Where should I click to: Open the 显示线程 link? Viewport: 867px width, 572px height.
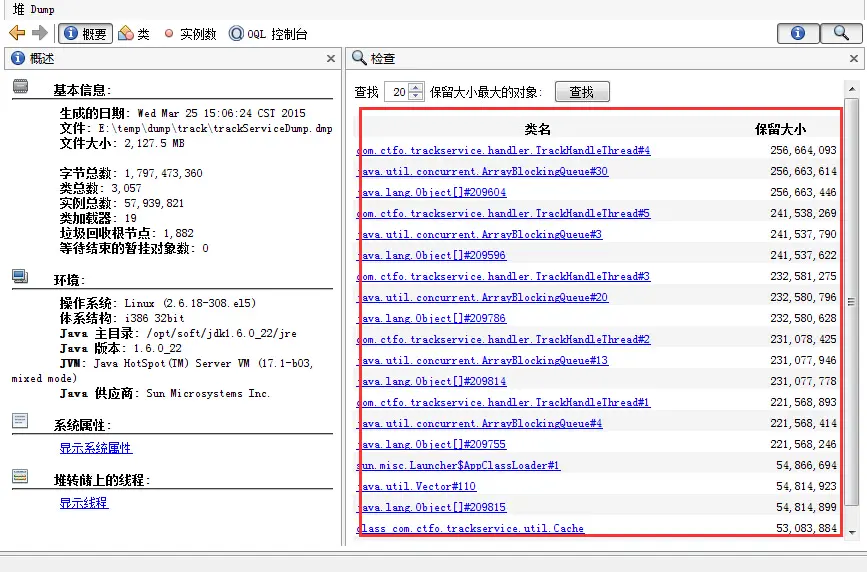pos(84,503)
